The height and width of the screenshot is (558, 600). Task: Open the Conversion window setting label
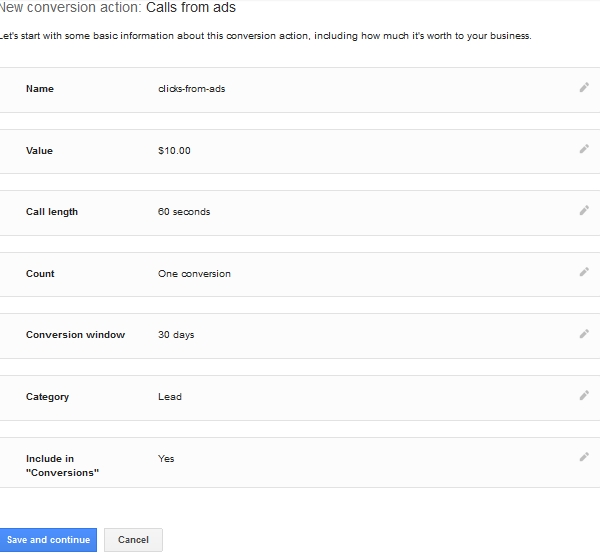point(75,335)
